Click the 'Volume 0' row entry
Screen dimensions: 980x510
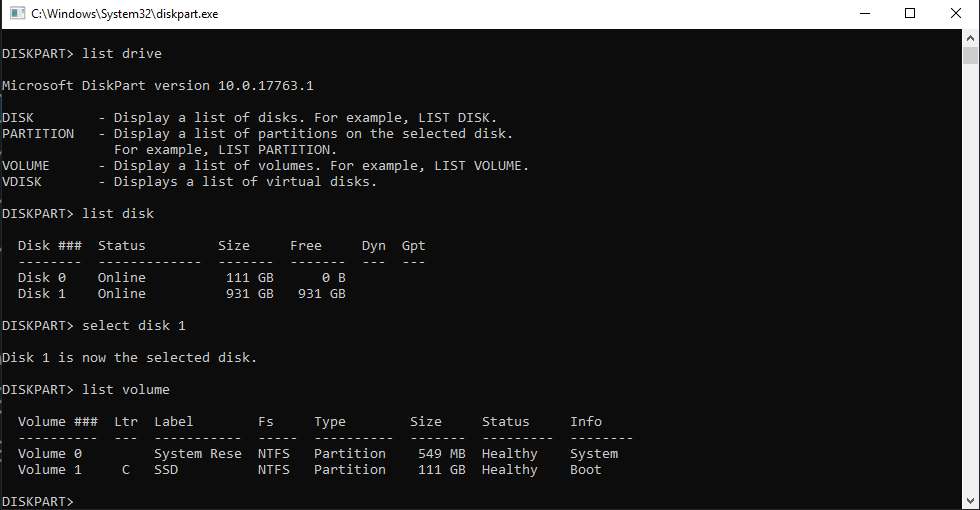coord(318,454)
